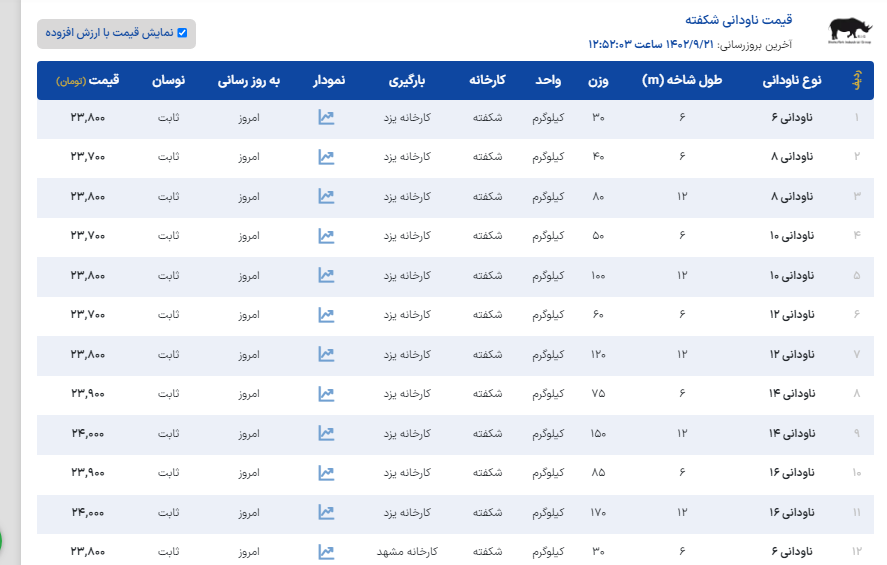View chart icon for ناودانی 12, 60 kg row
The image size is (887, 565).
(x=326, y=315)
